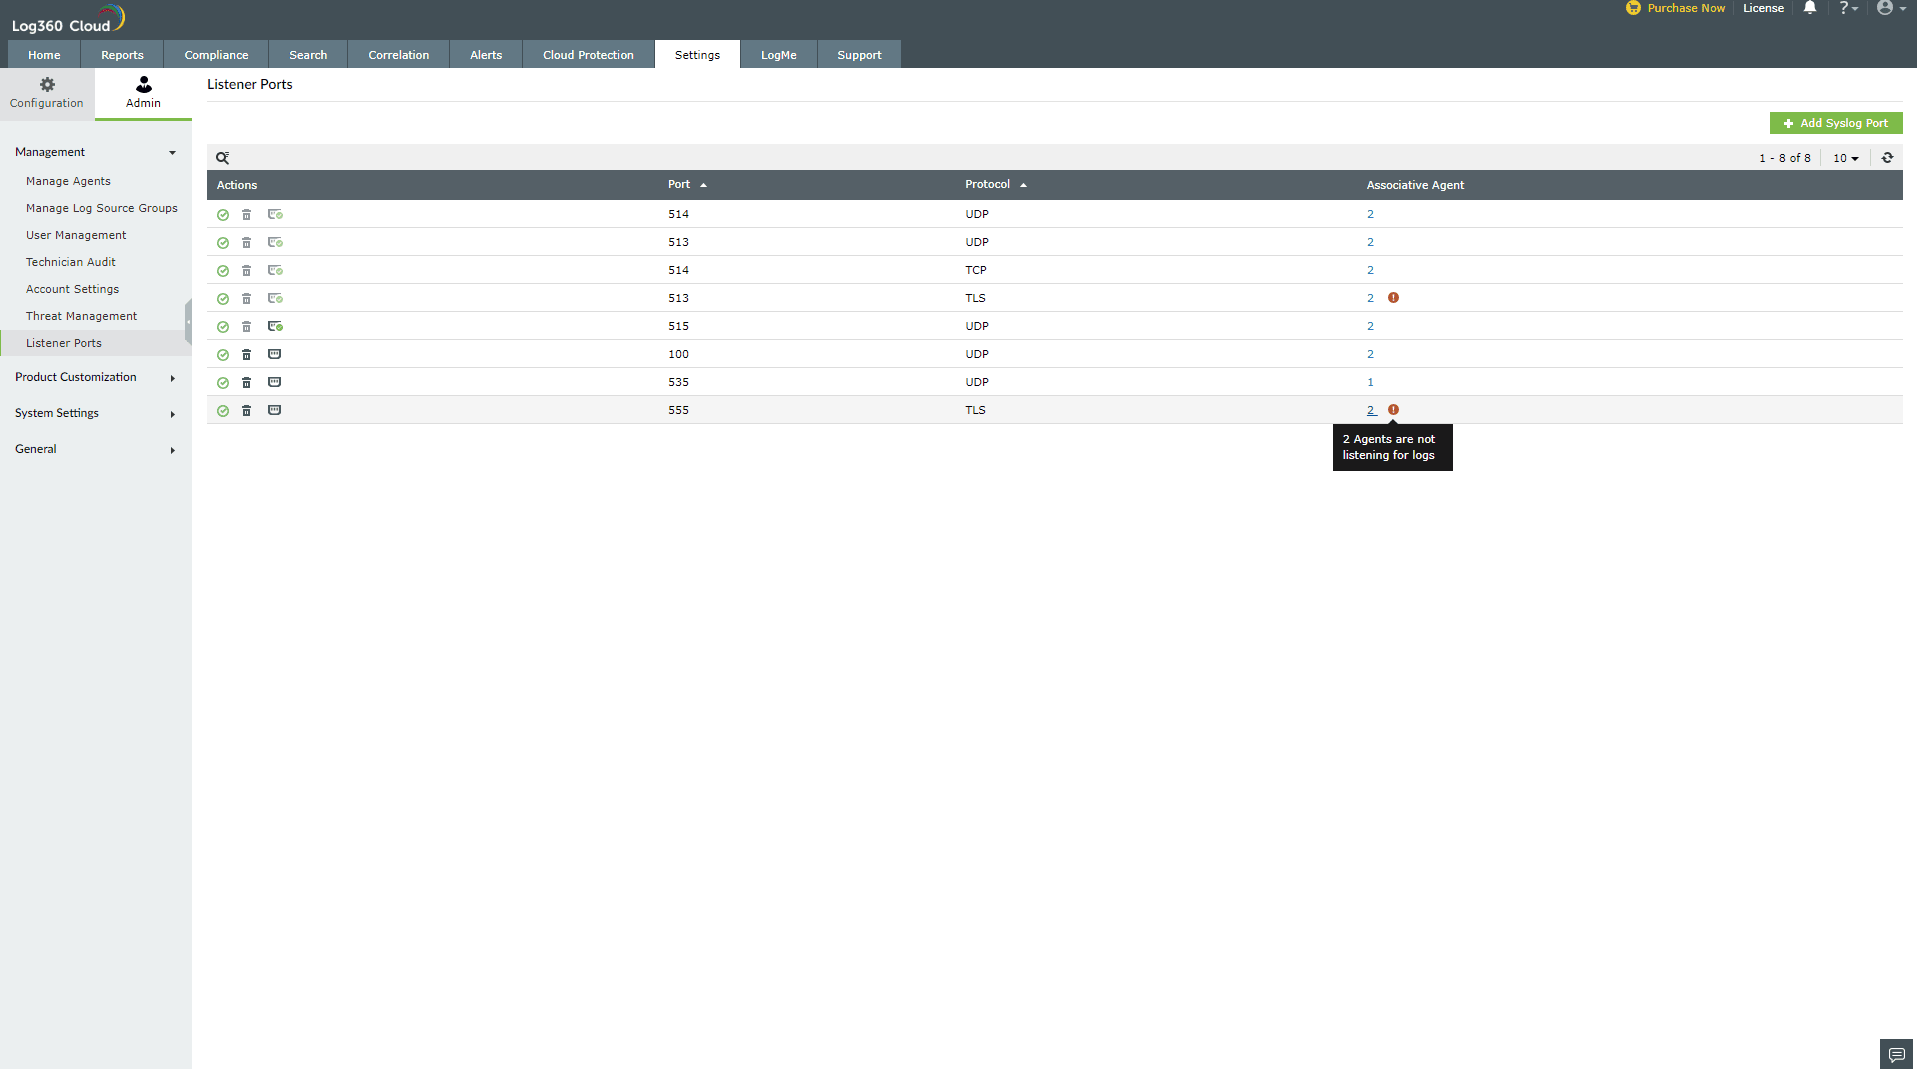Delete the 513 UDP listener port

[247, 242]
